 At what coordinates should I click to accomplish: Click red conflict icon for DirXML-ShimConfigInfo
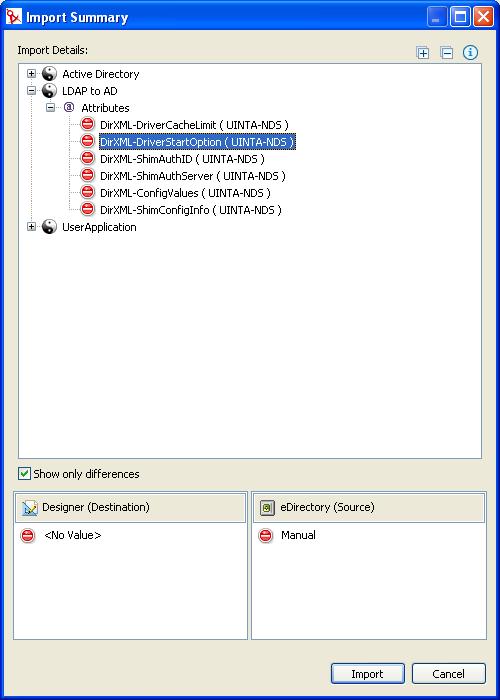(88, 209)
